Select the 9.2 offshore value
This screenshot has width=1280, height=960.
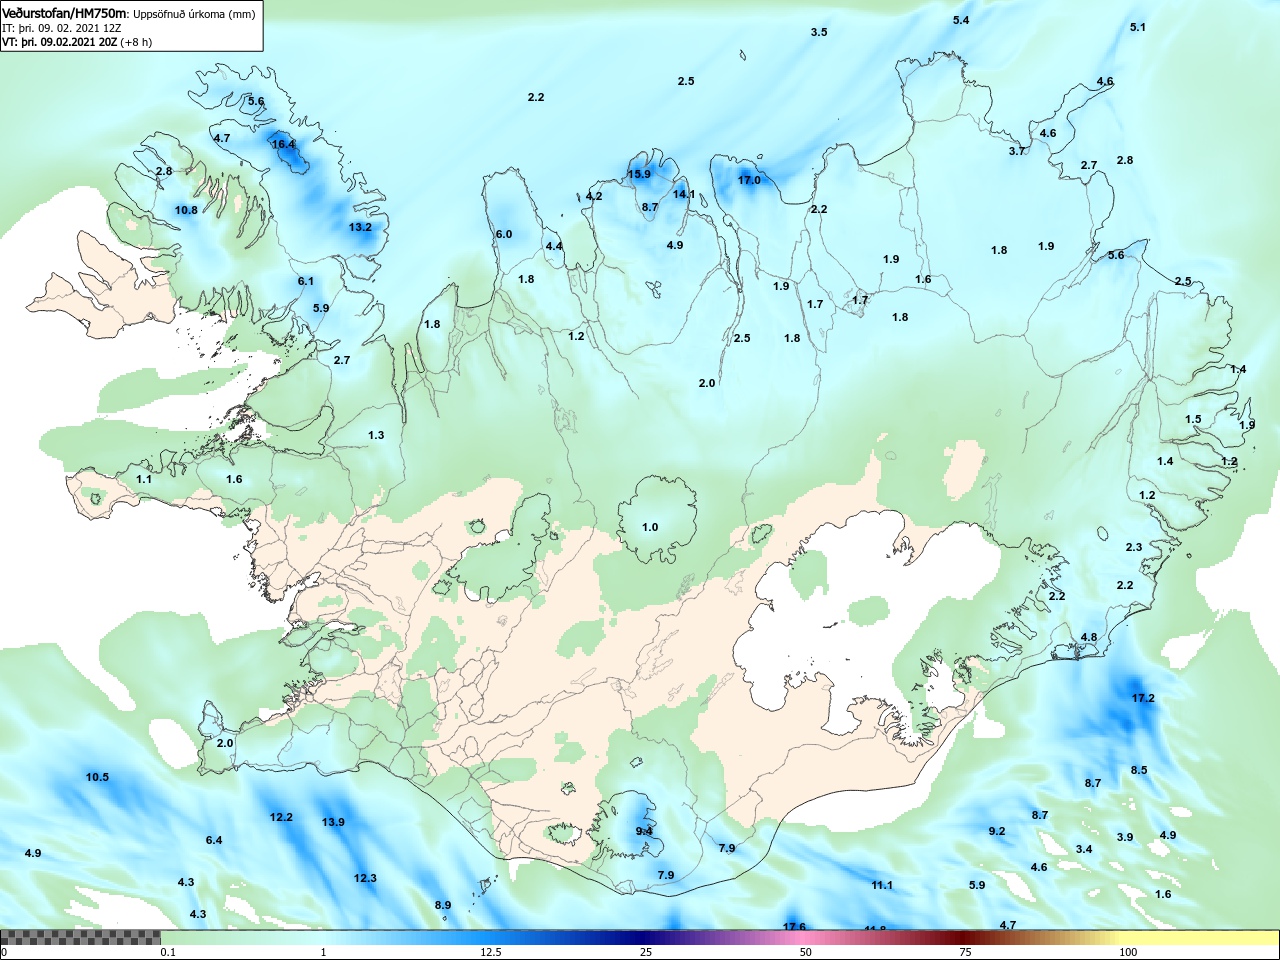click(x=997, y=831)
